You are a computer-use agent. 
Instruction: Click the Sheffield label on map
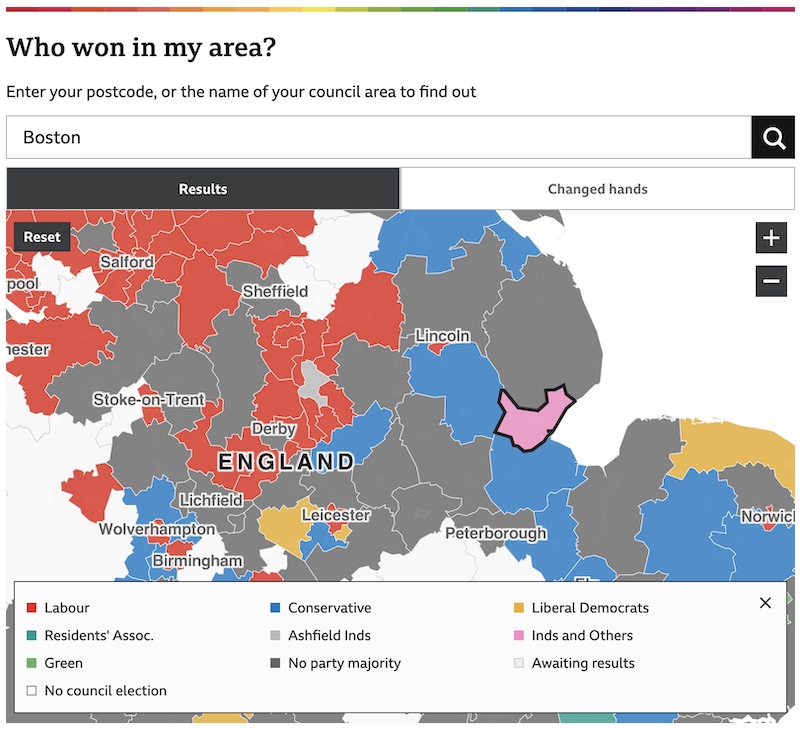click(x=275, y=291)
